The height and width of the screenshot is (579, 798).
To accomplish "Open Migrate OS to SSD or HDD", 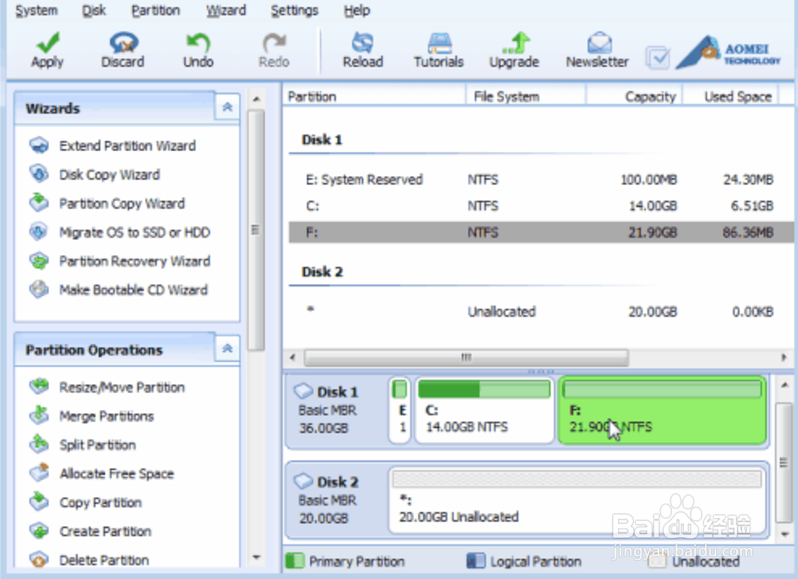I will [x=134, y=232].
